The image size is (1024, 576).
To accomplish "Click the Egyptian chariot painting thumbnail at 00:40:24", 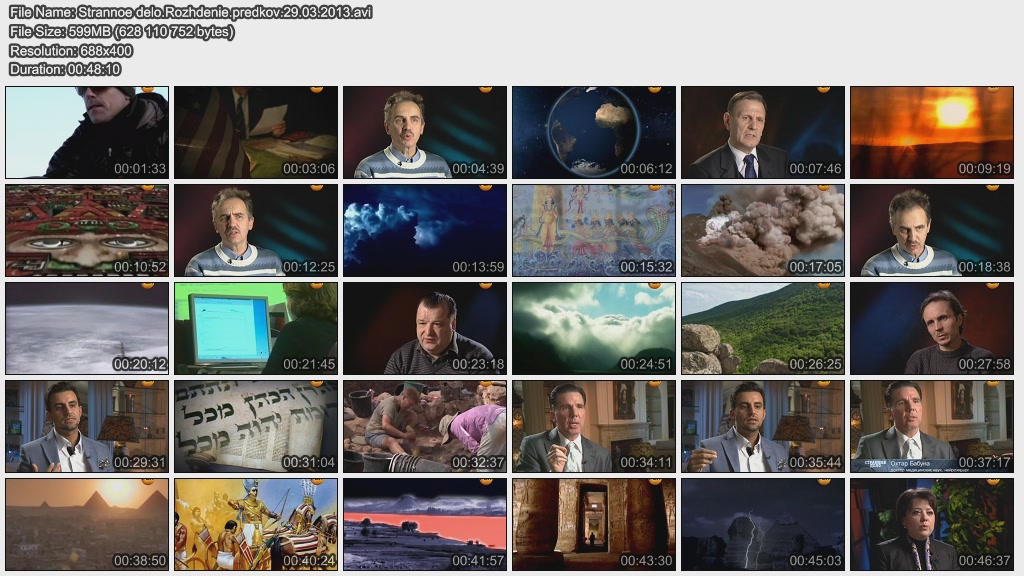I will [256, 524].
